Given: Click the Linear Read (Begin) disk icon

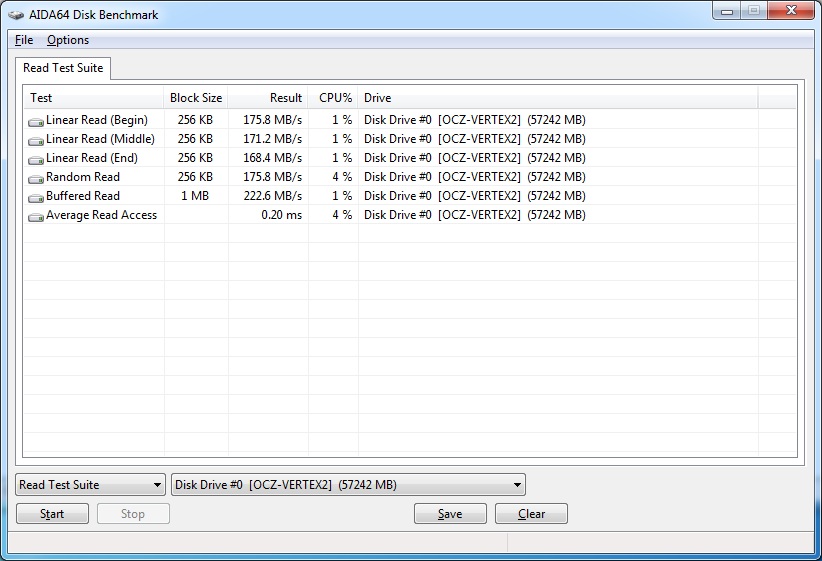Looking at the screenshot, I should [x=36, y=121].
